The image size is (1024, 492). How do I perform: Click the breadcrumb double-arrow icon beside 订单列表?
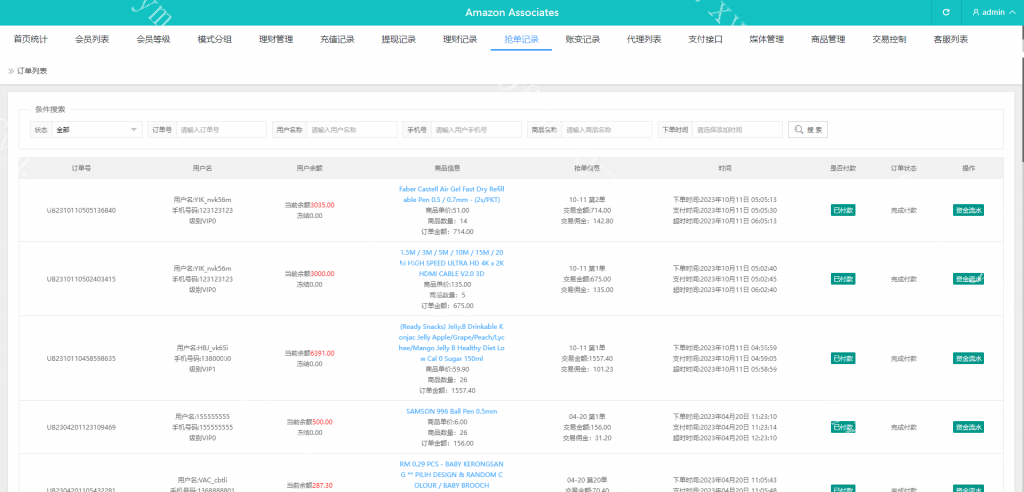tap(11, 71)
